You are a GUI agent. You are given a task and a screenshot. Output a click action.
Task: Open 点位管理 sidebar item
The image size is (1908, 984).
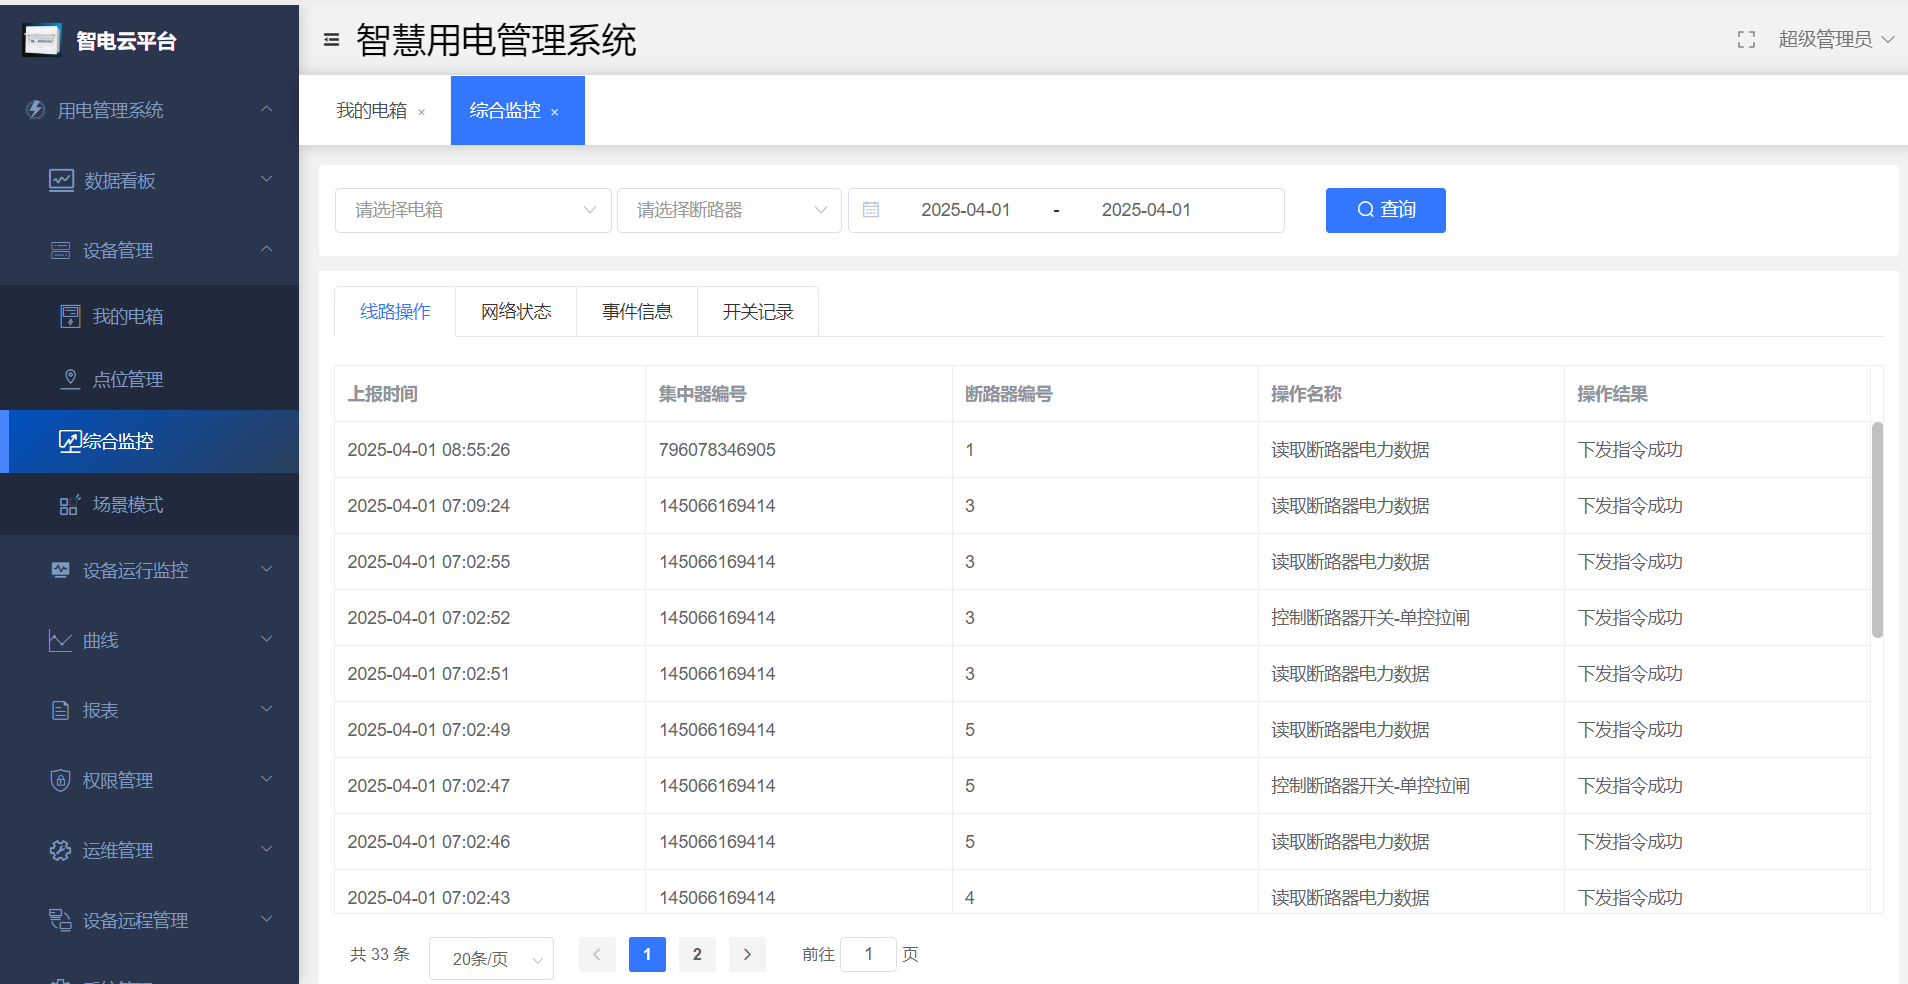point(127,380)
